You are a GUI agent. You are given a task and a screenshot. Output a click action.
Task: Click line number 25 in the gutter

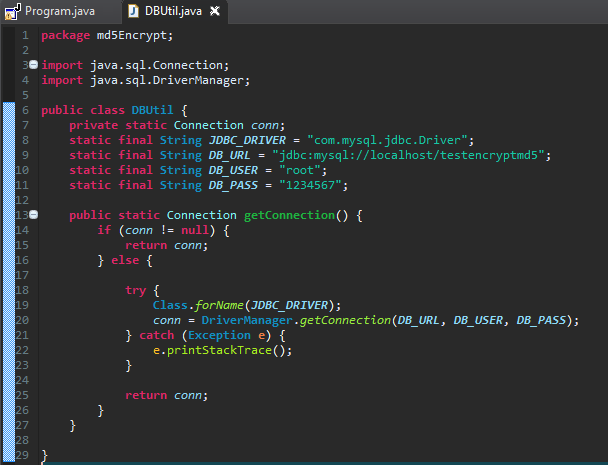pos(22,395)
